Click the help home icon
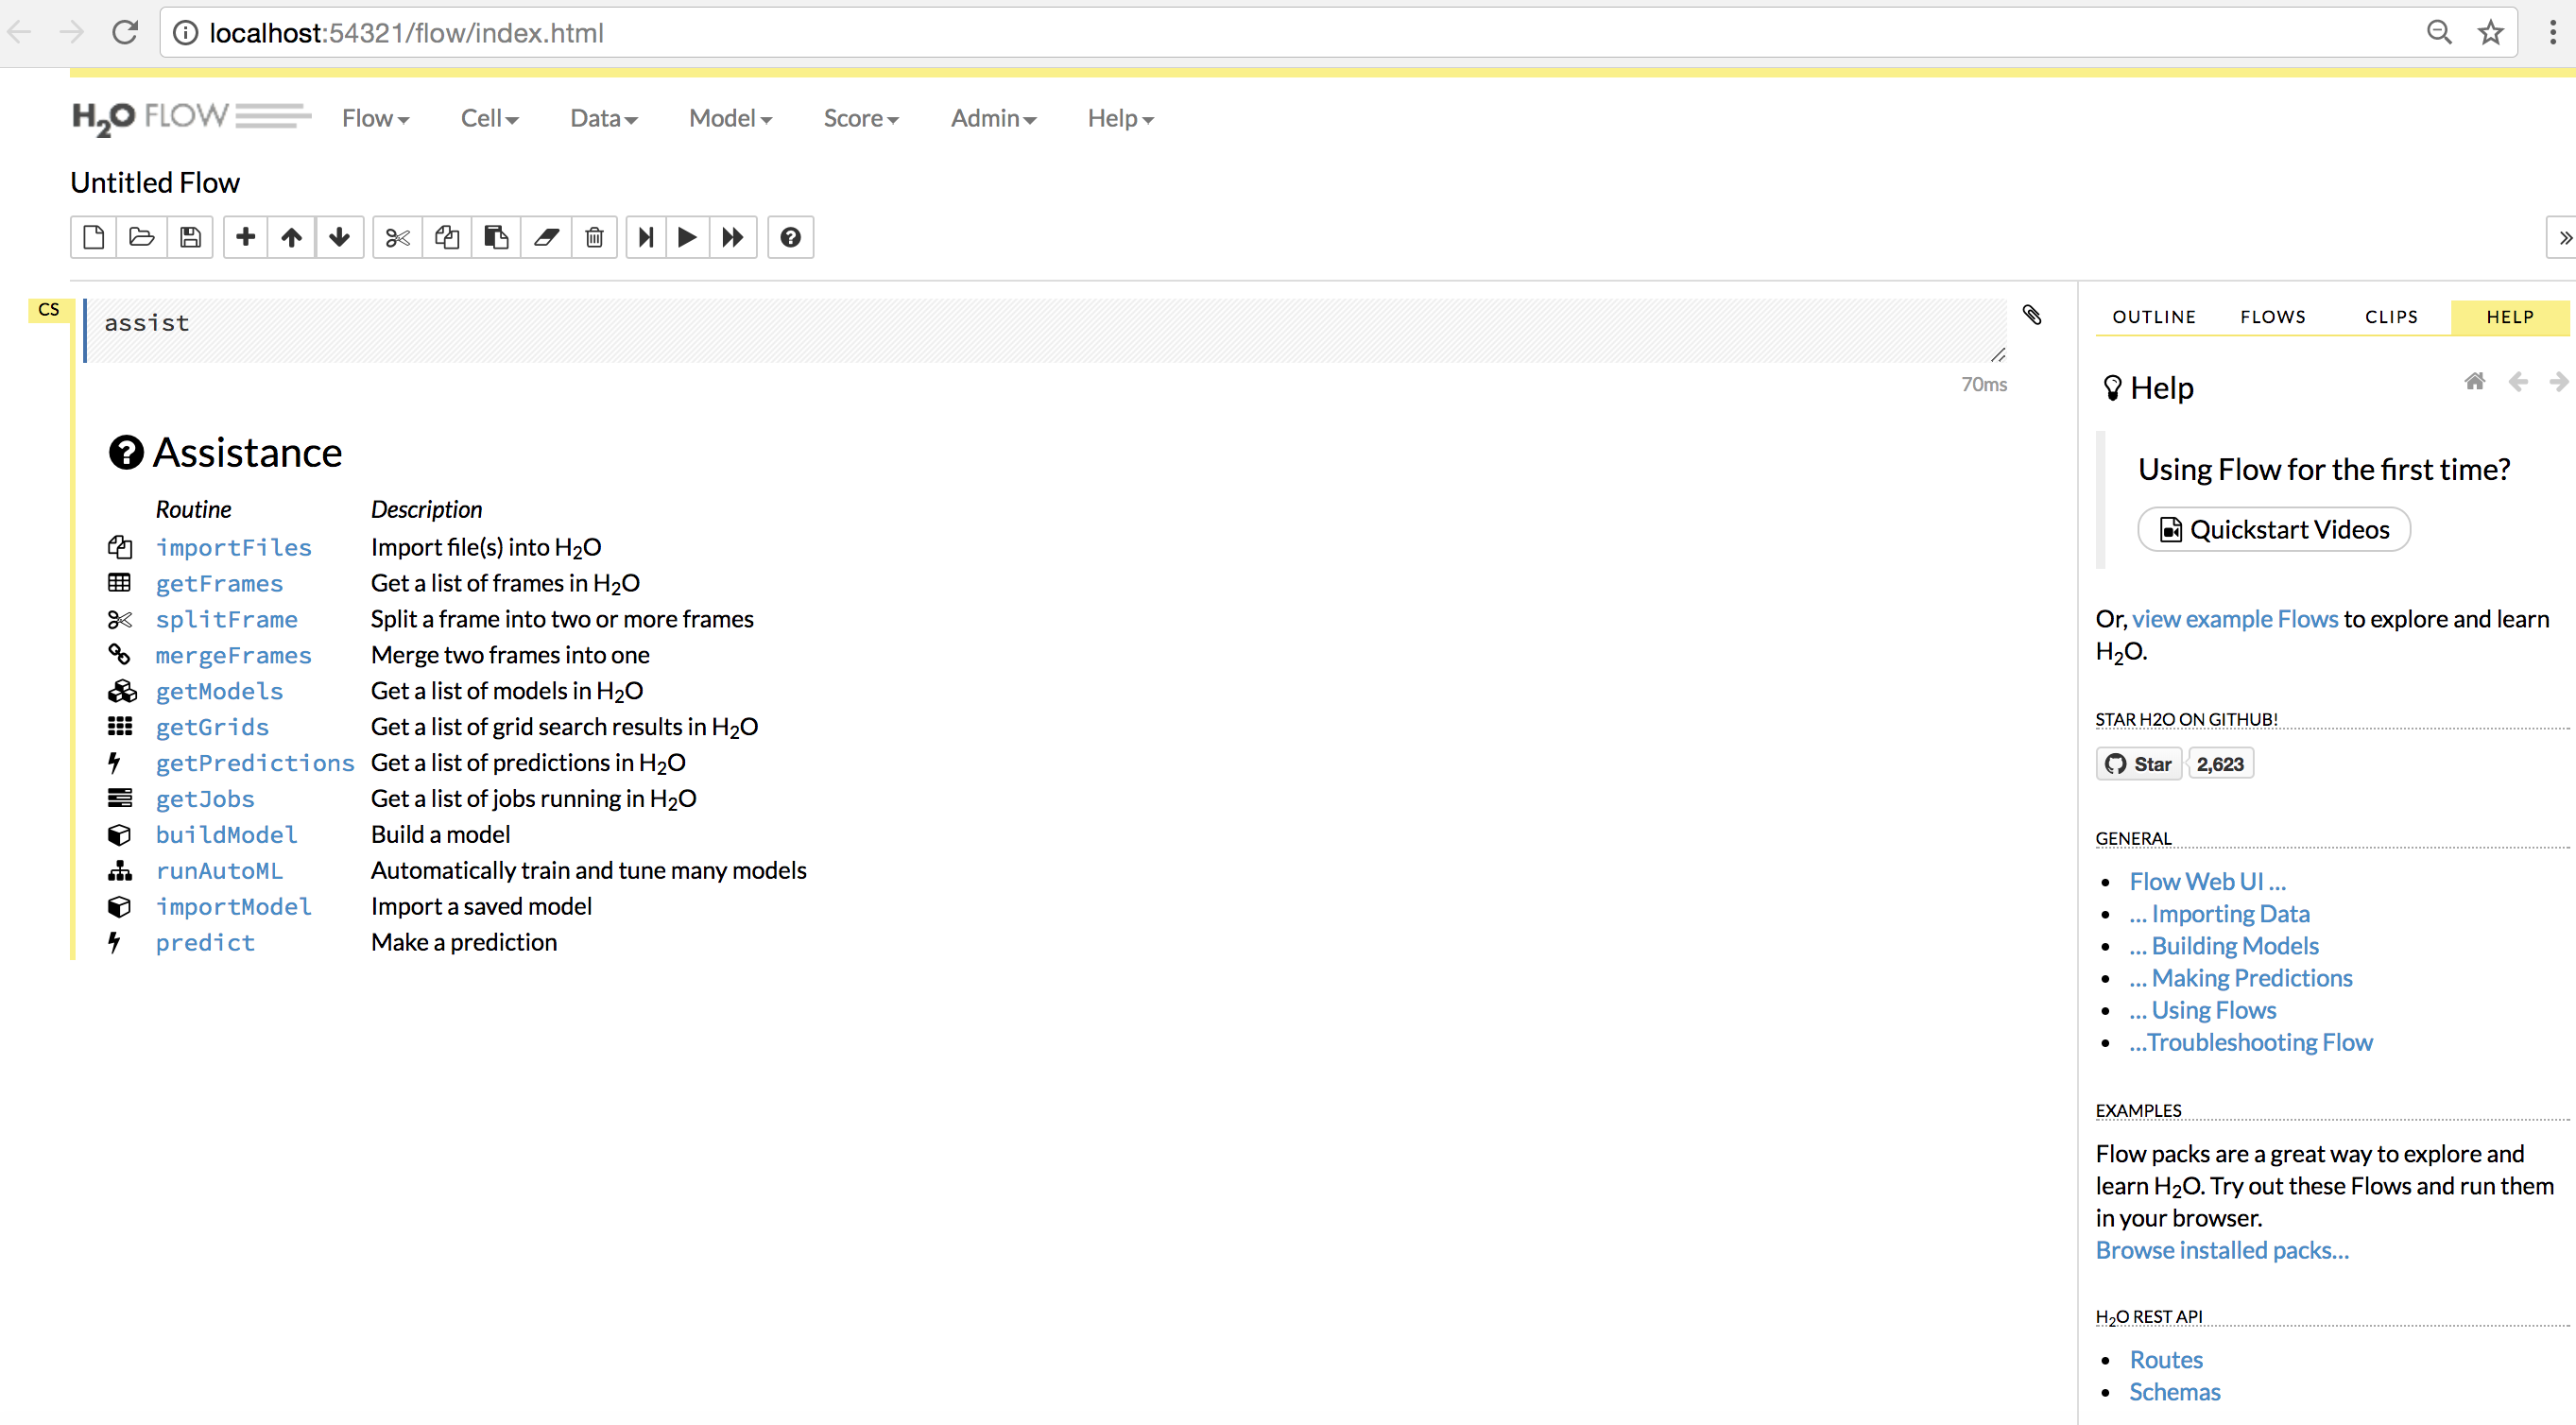2576x1425 pixels. [x=2474, y=381]
